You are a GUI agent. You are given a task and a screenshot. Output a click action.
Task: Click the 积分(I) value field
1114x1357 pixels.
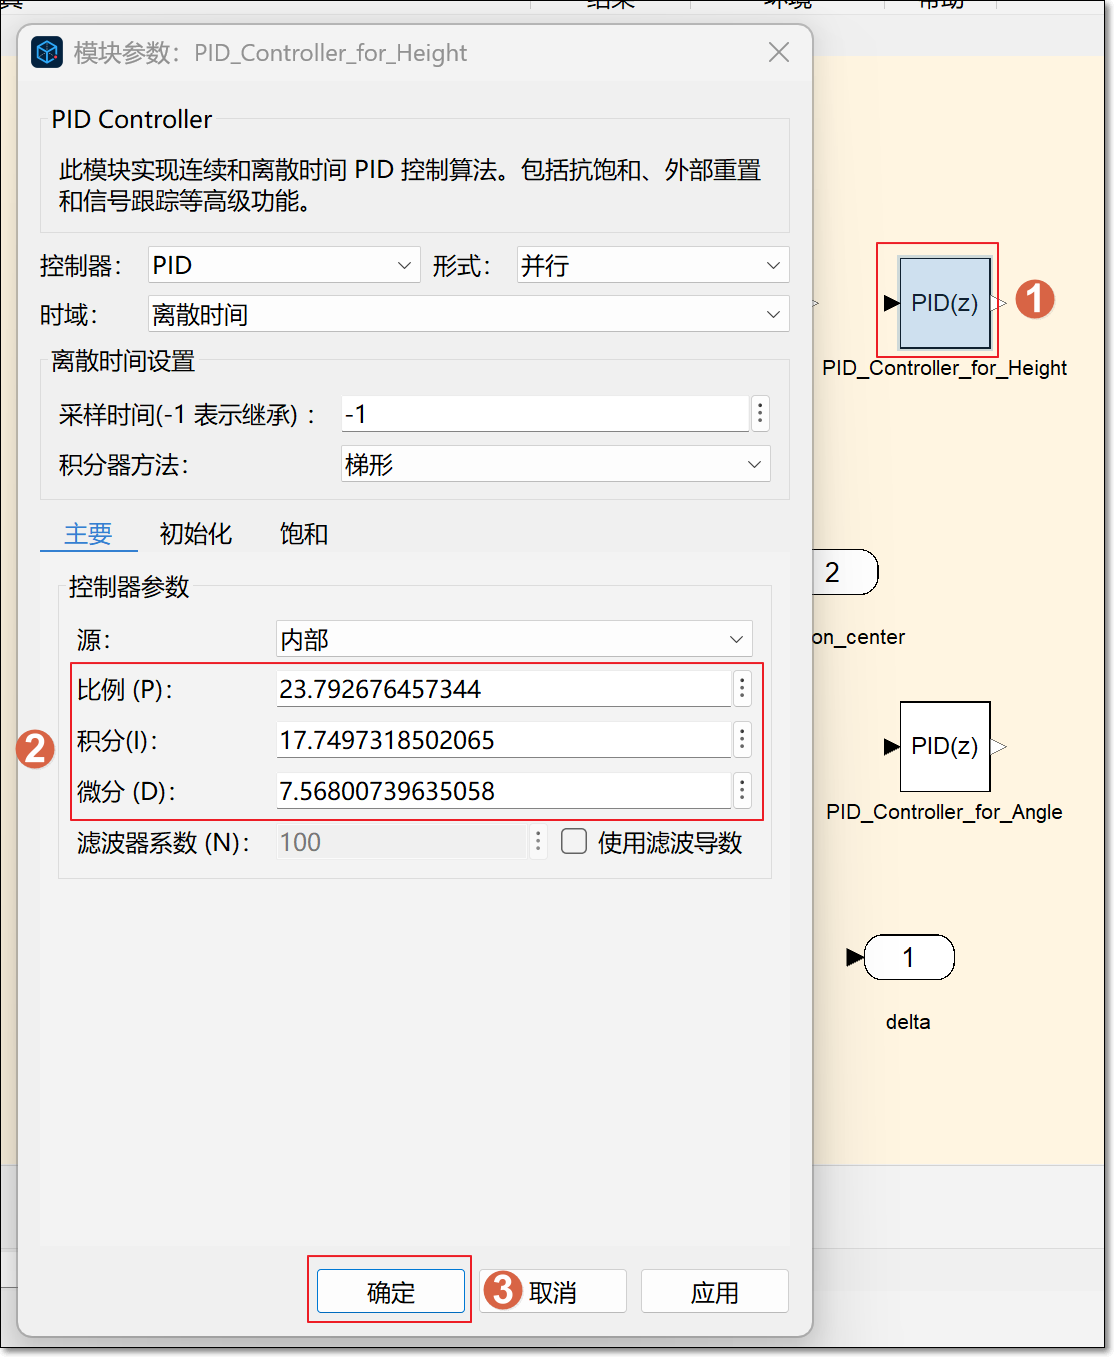[504, 740]
